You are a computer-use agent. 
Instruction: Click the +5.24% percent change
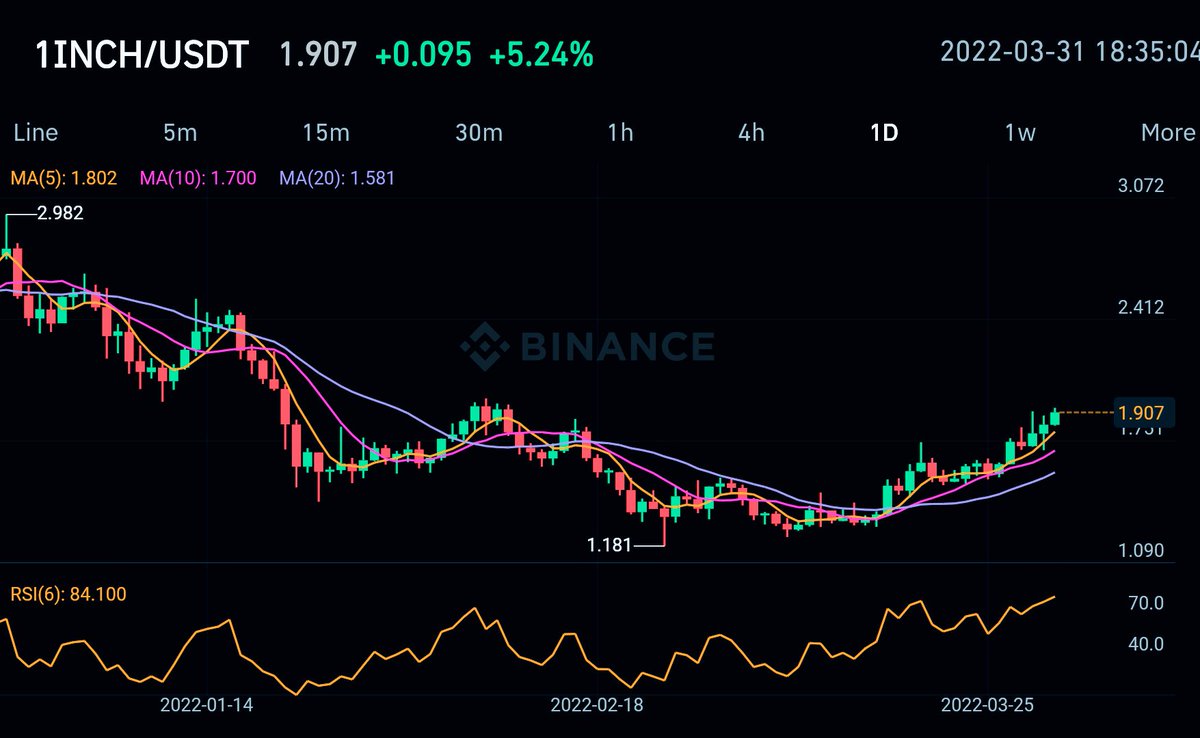point(541,55)
